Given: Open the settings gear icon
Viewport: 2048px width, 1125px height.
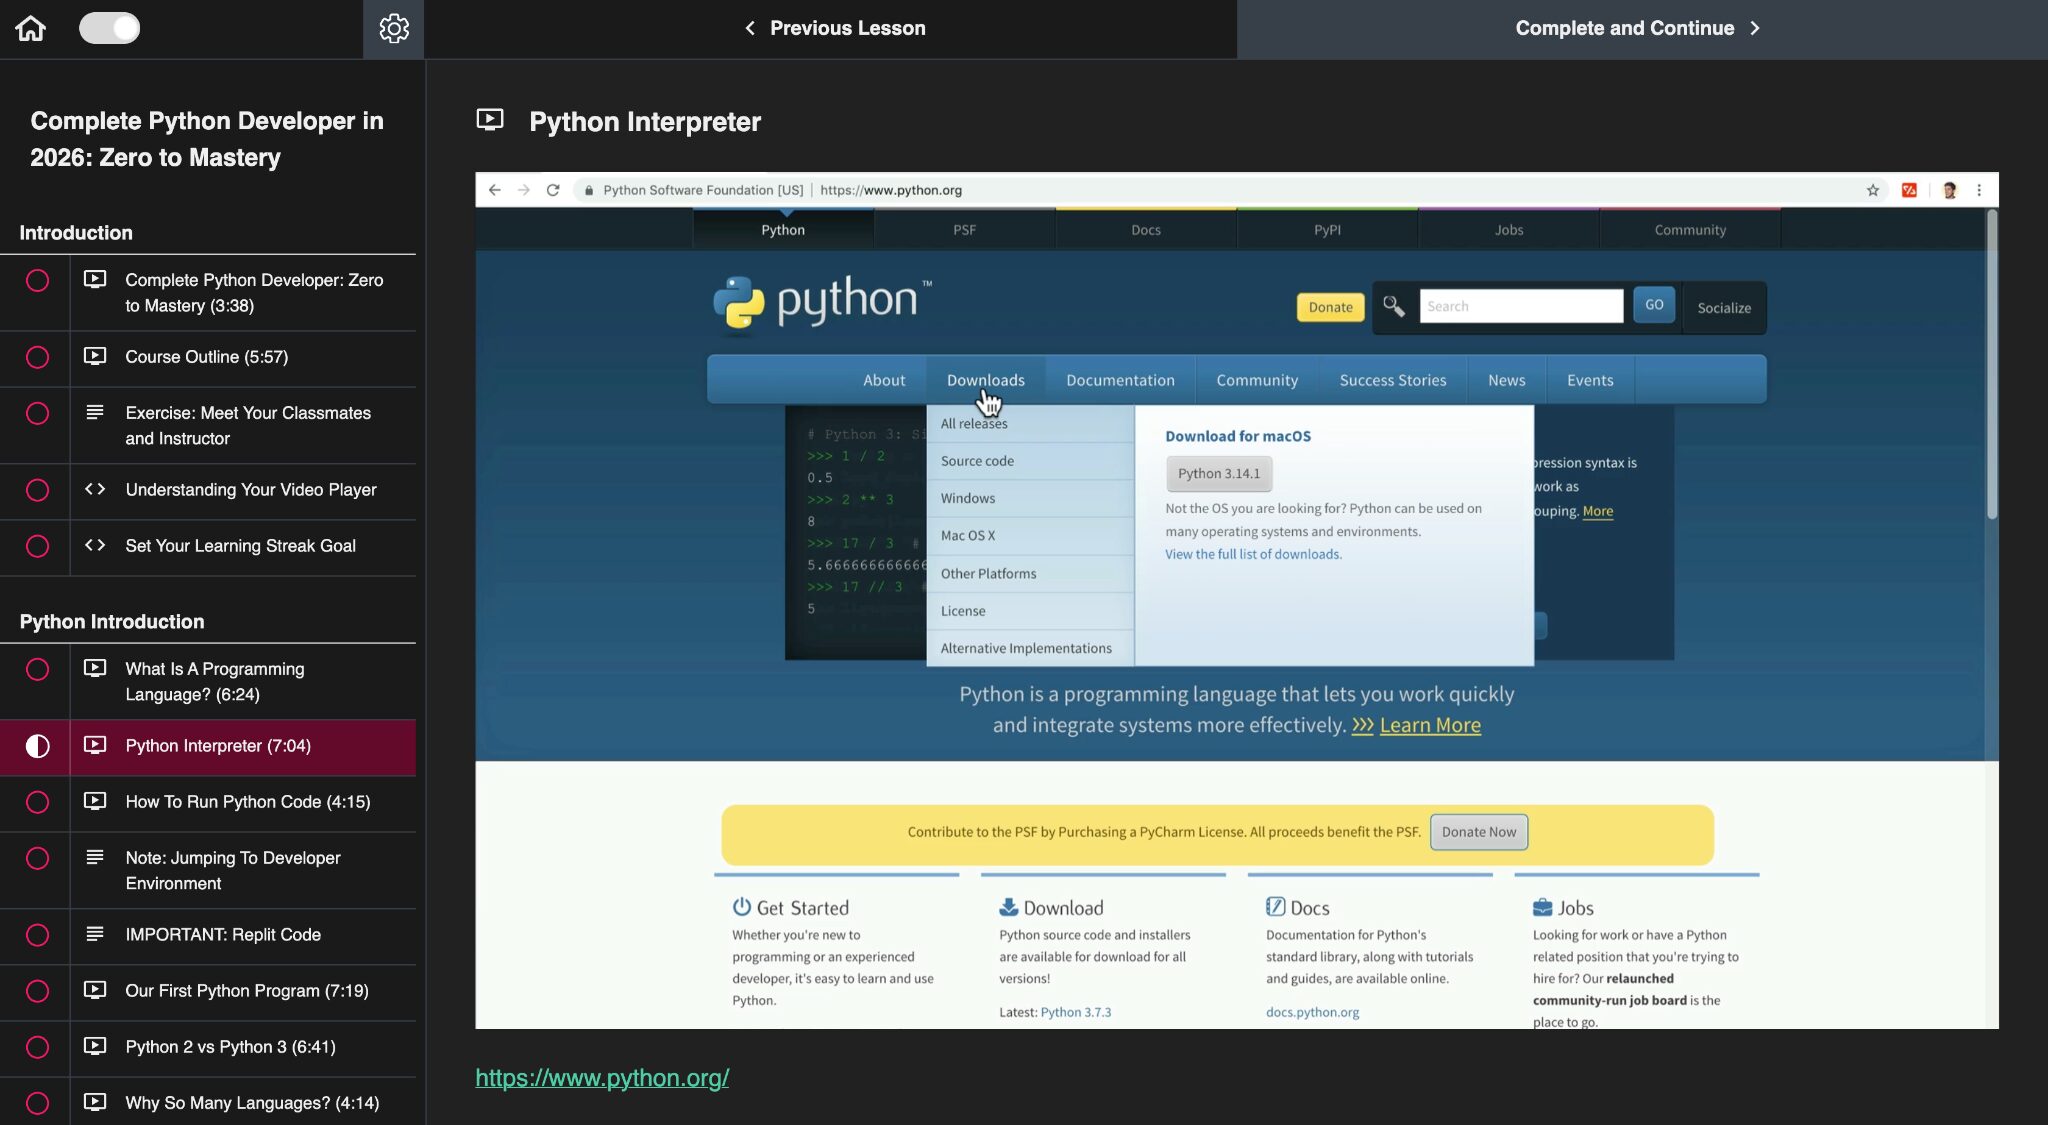Looking at the screenshot, I should coord(394,28).
